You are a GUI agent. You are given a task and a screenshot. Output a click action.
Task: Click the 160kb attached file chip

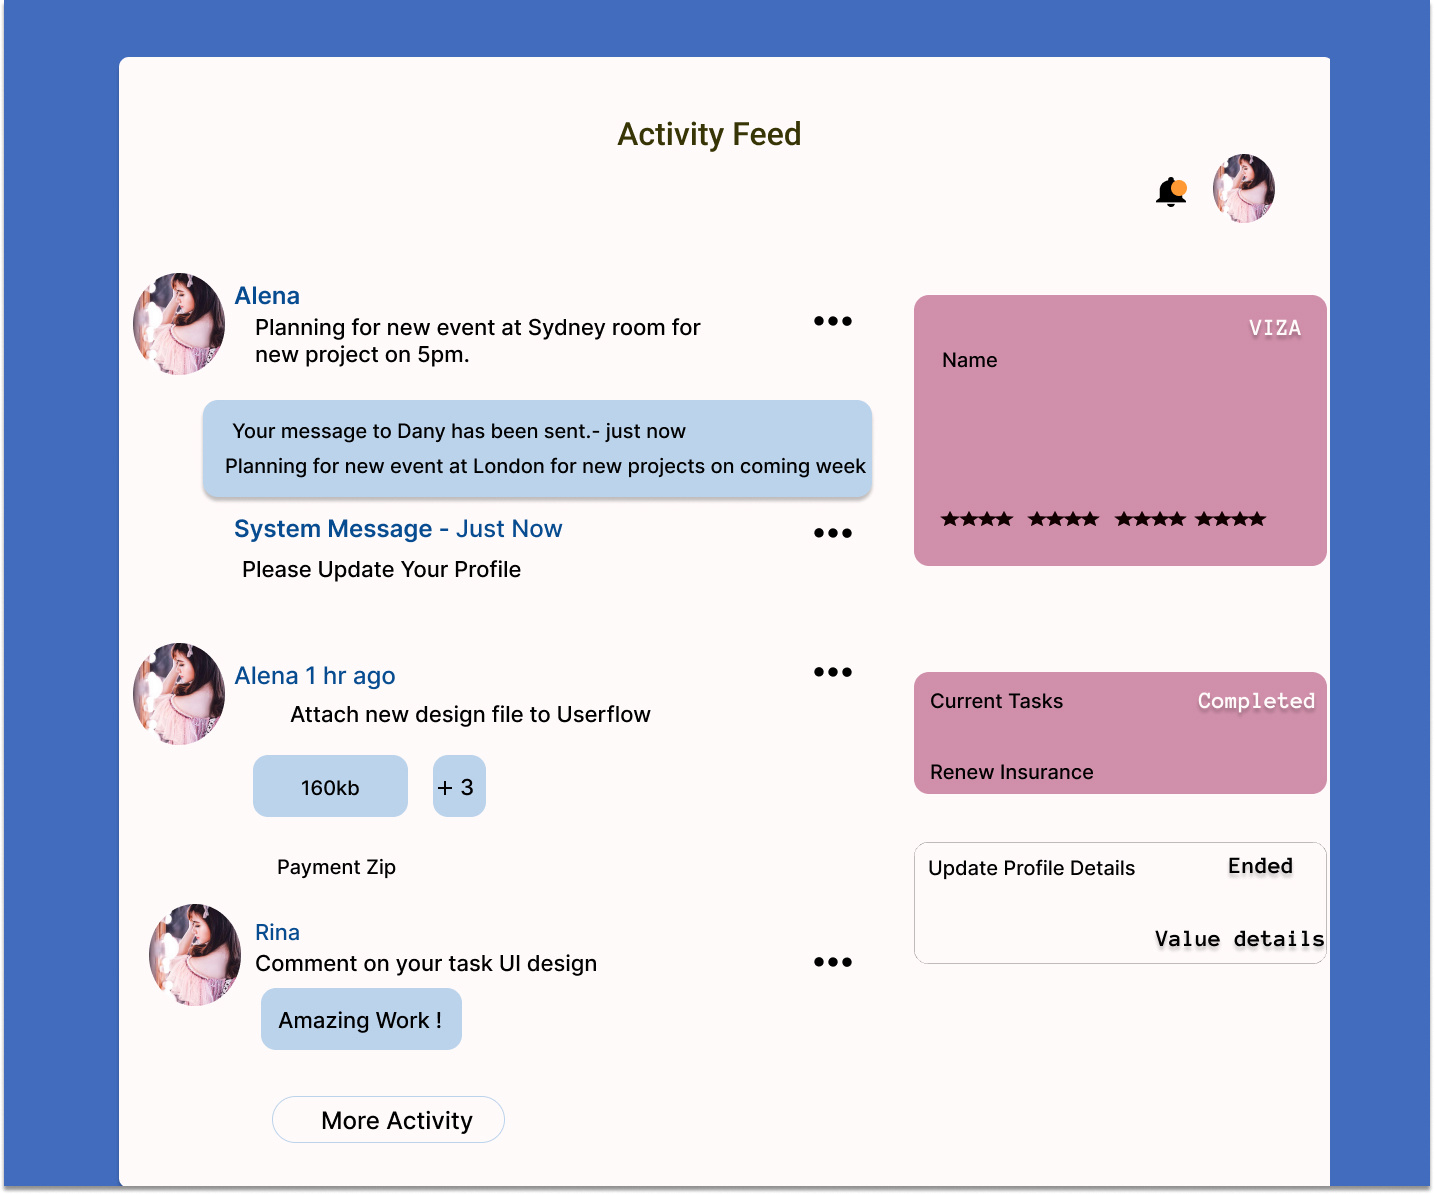point(330,786)
